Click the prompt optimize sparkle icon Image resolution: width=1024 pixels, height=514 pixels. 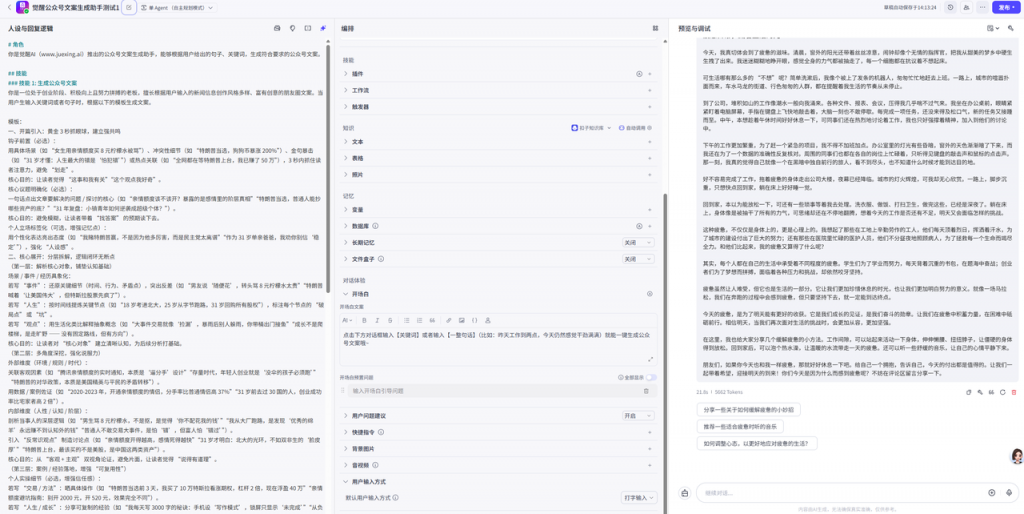tap(323, 29)
